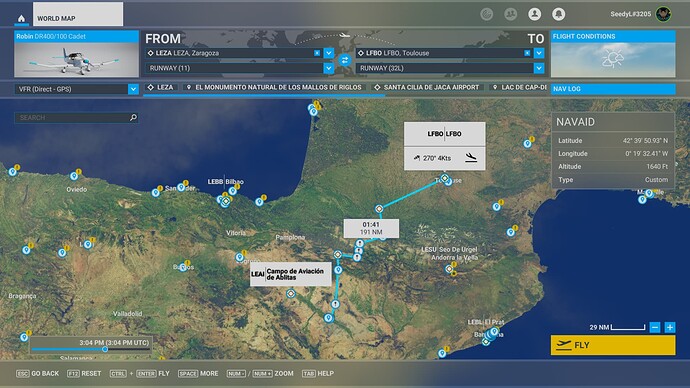Open the friends group icon

coord(510,14)
